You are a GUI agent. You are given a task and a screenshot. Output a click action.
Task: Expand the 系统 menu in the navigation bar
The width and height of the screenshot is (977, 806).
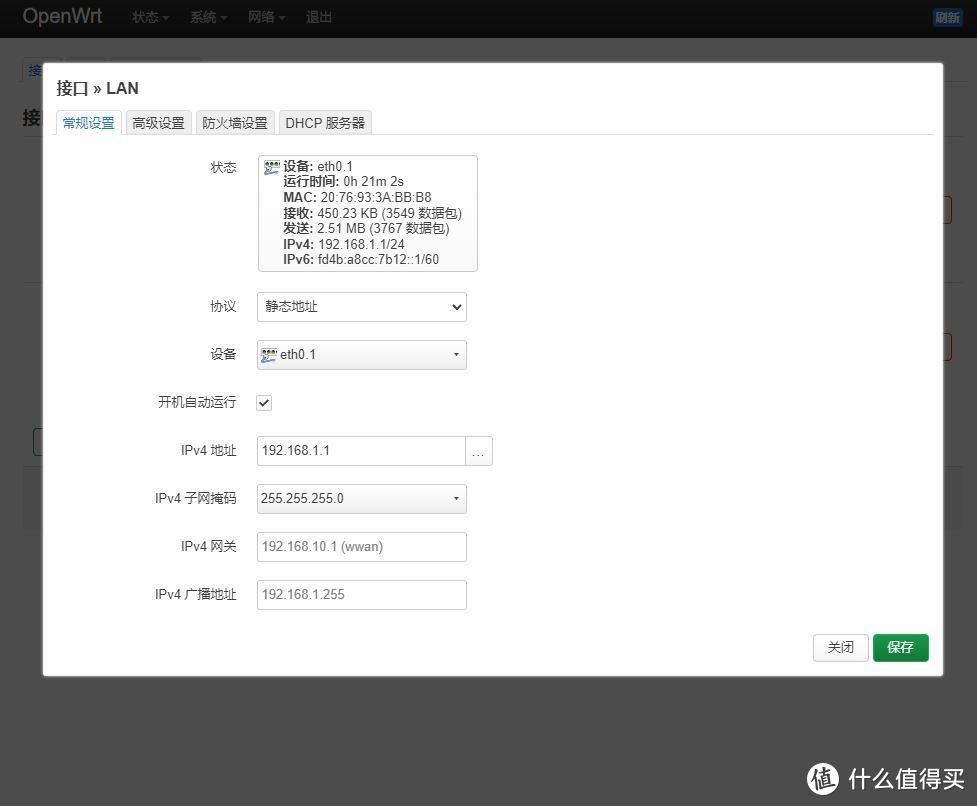pyautogui.click(x=206, y=17)
